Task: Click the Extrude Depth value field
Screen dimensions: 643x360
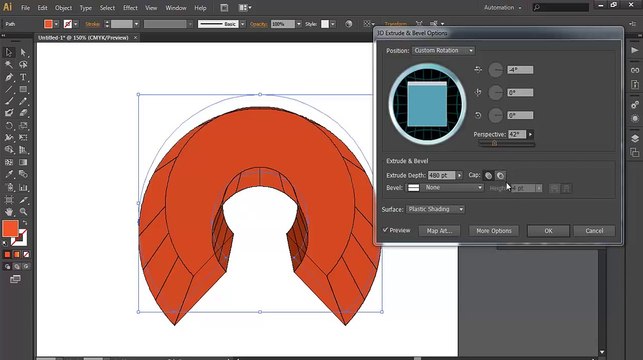Action: click(441, 175)
